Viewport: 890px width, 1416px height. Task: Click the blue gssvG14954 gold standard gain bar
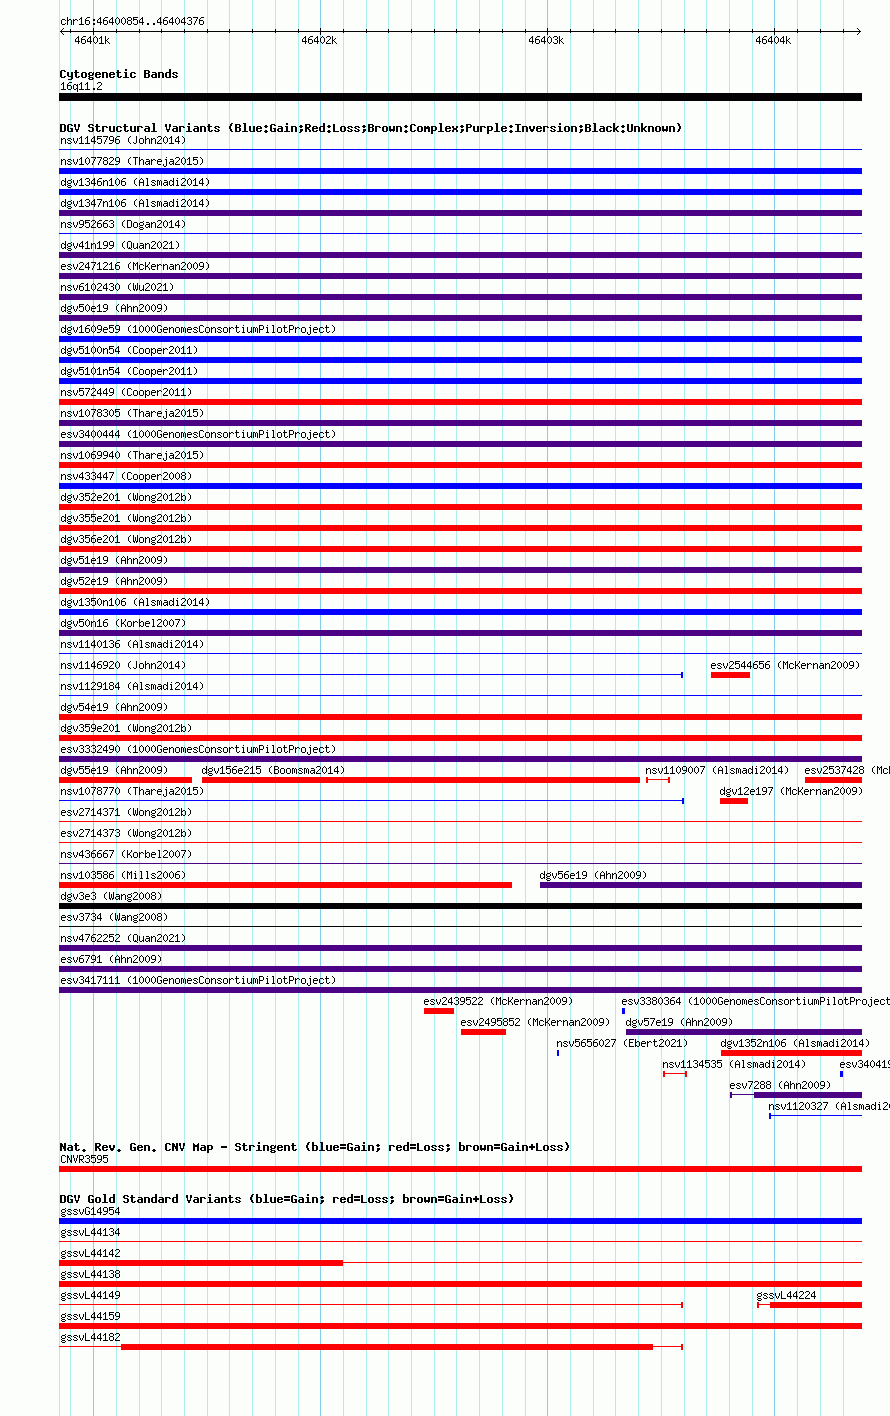point(460,1221)
